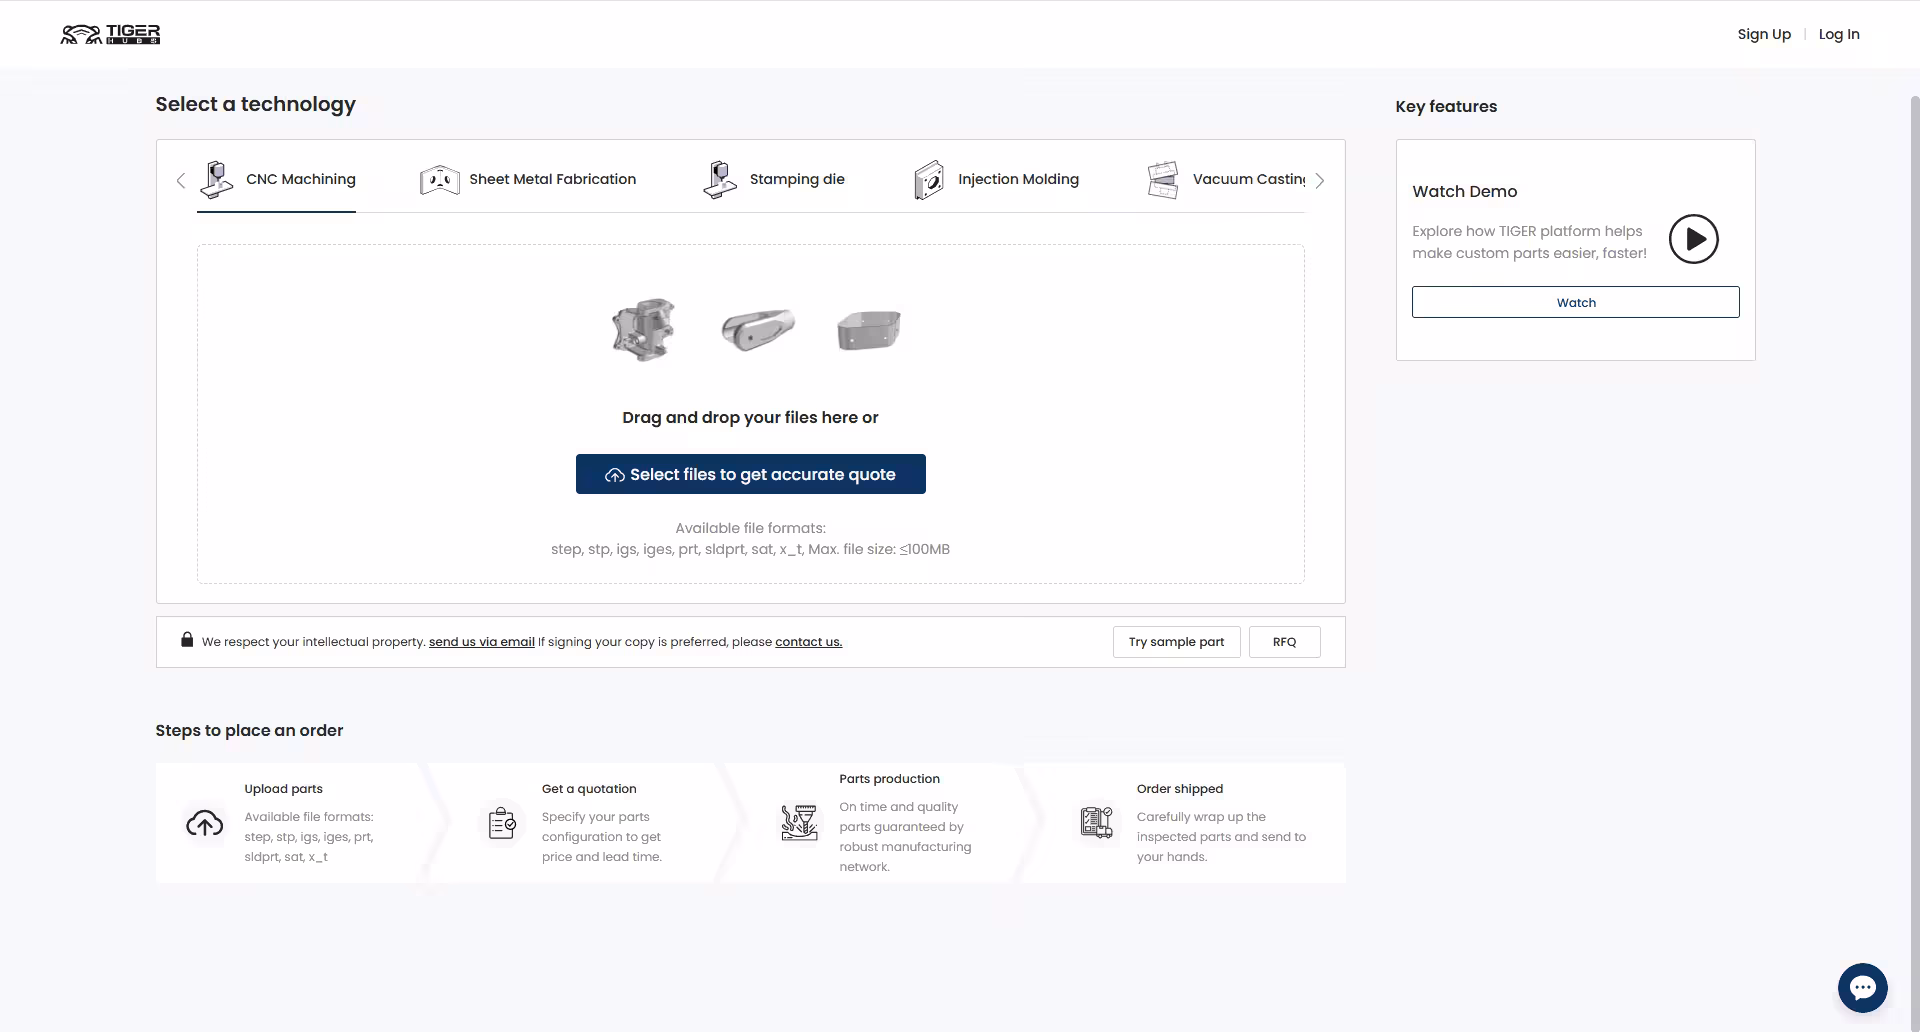Click the RFQ button
1920x1032 pixels.
pos(1285,642)
